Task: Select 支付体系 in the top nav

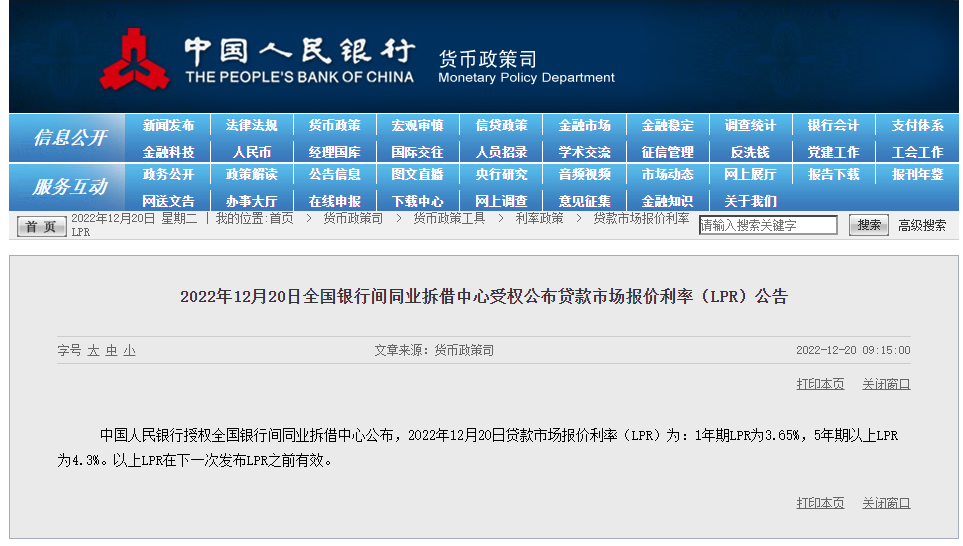Action: [x=918, y=125]
